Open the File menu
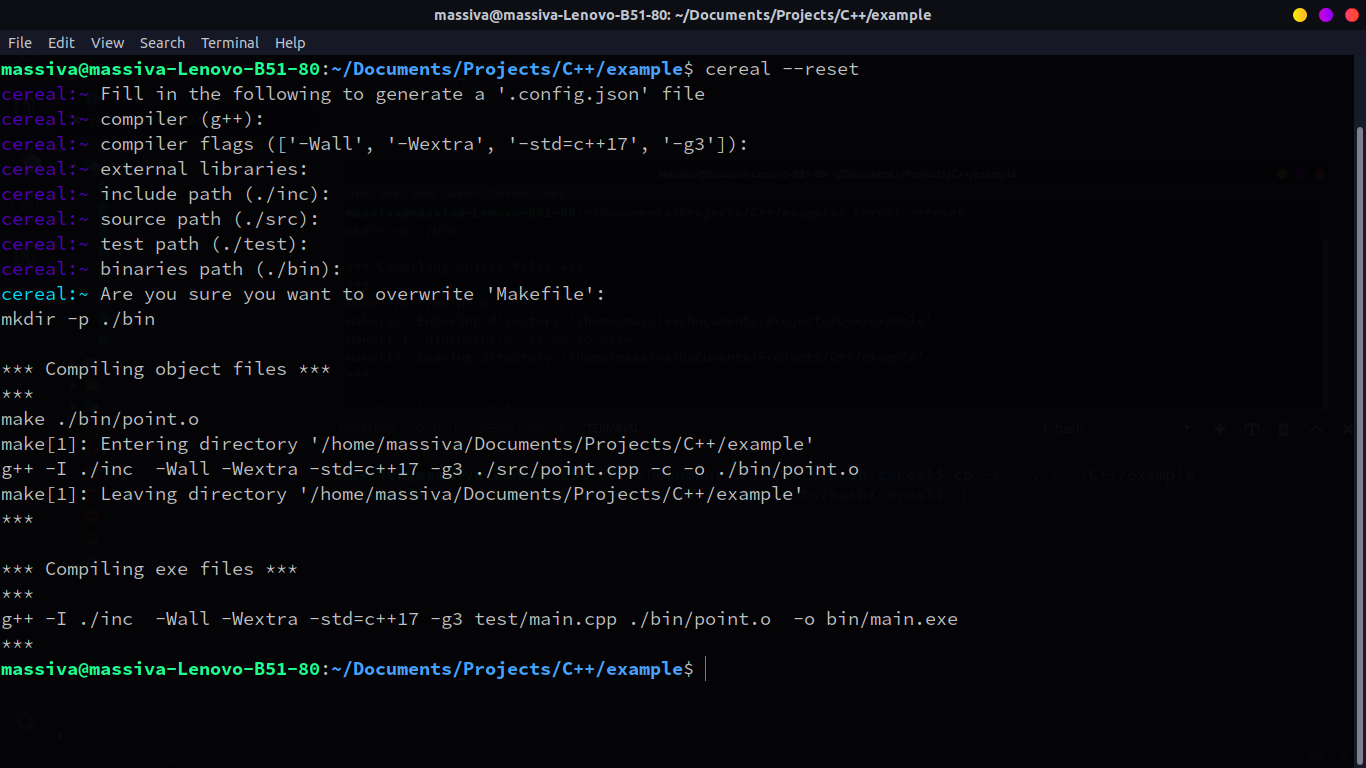Image resolution: width=1366 pixels, height=768 pixels. point(20,43)
